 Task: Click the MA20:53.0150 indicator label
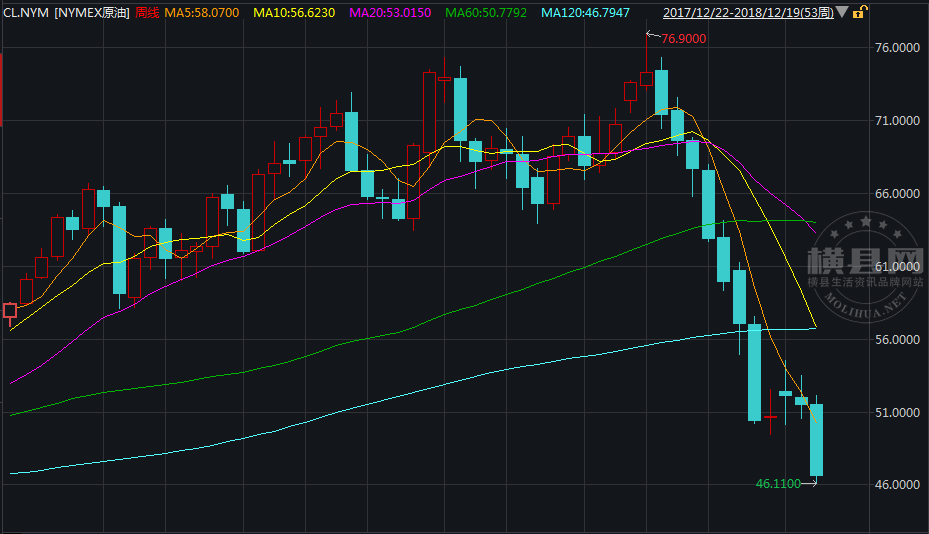pos(390,12)
